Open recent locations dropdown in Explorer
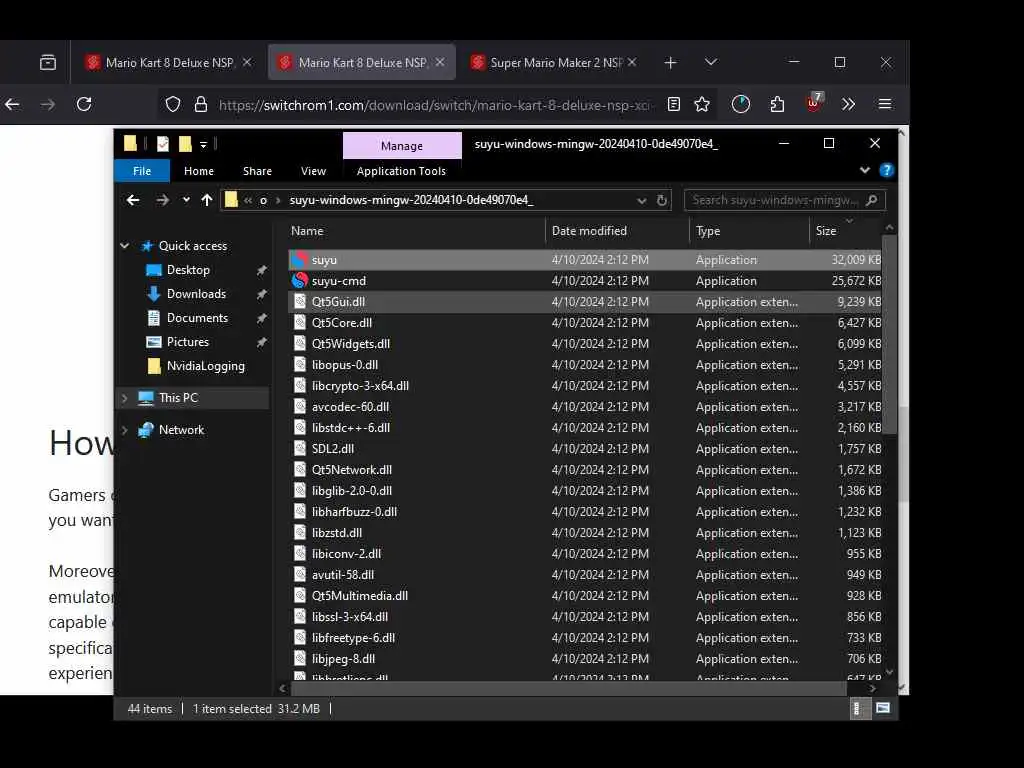The image size is (1024, 768). [186, 200]
